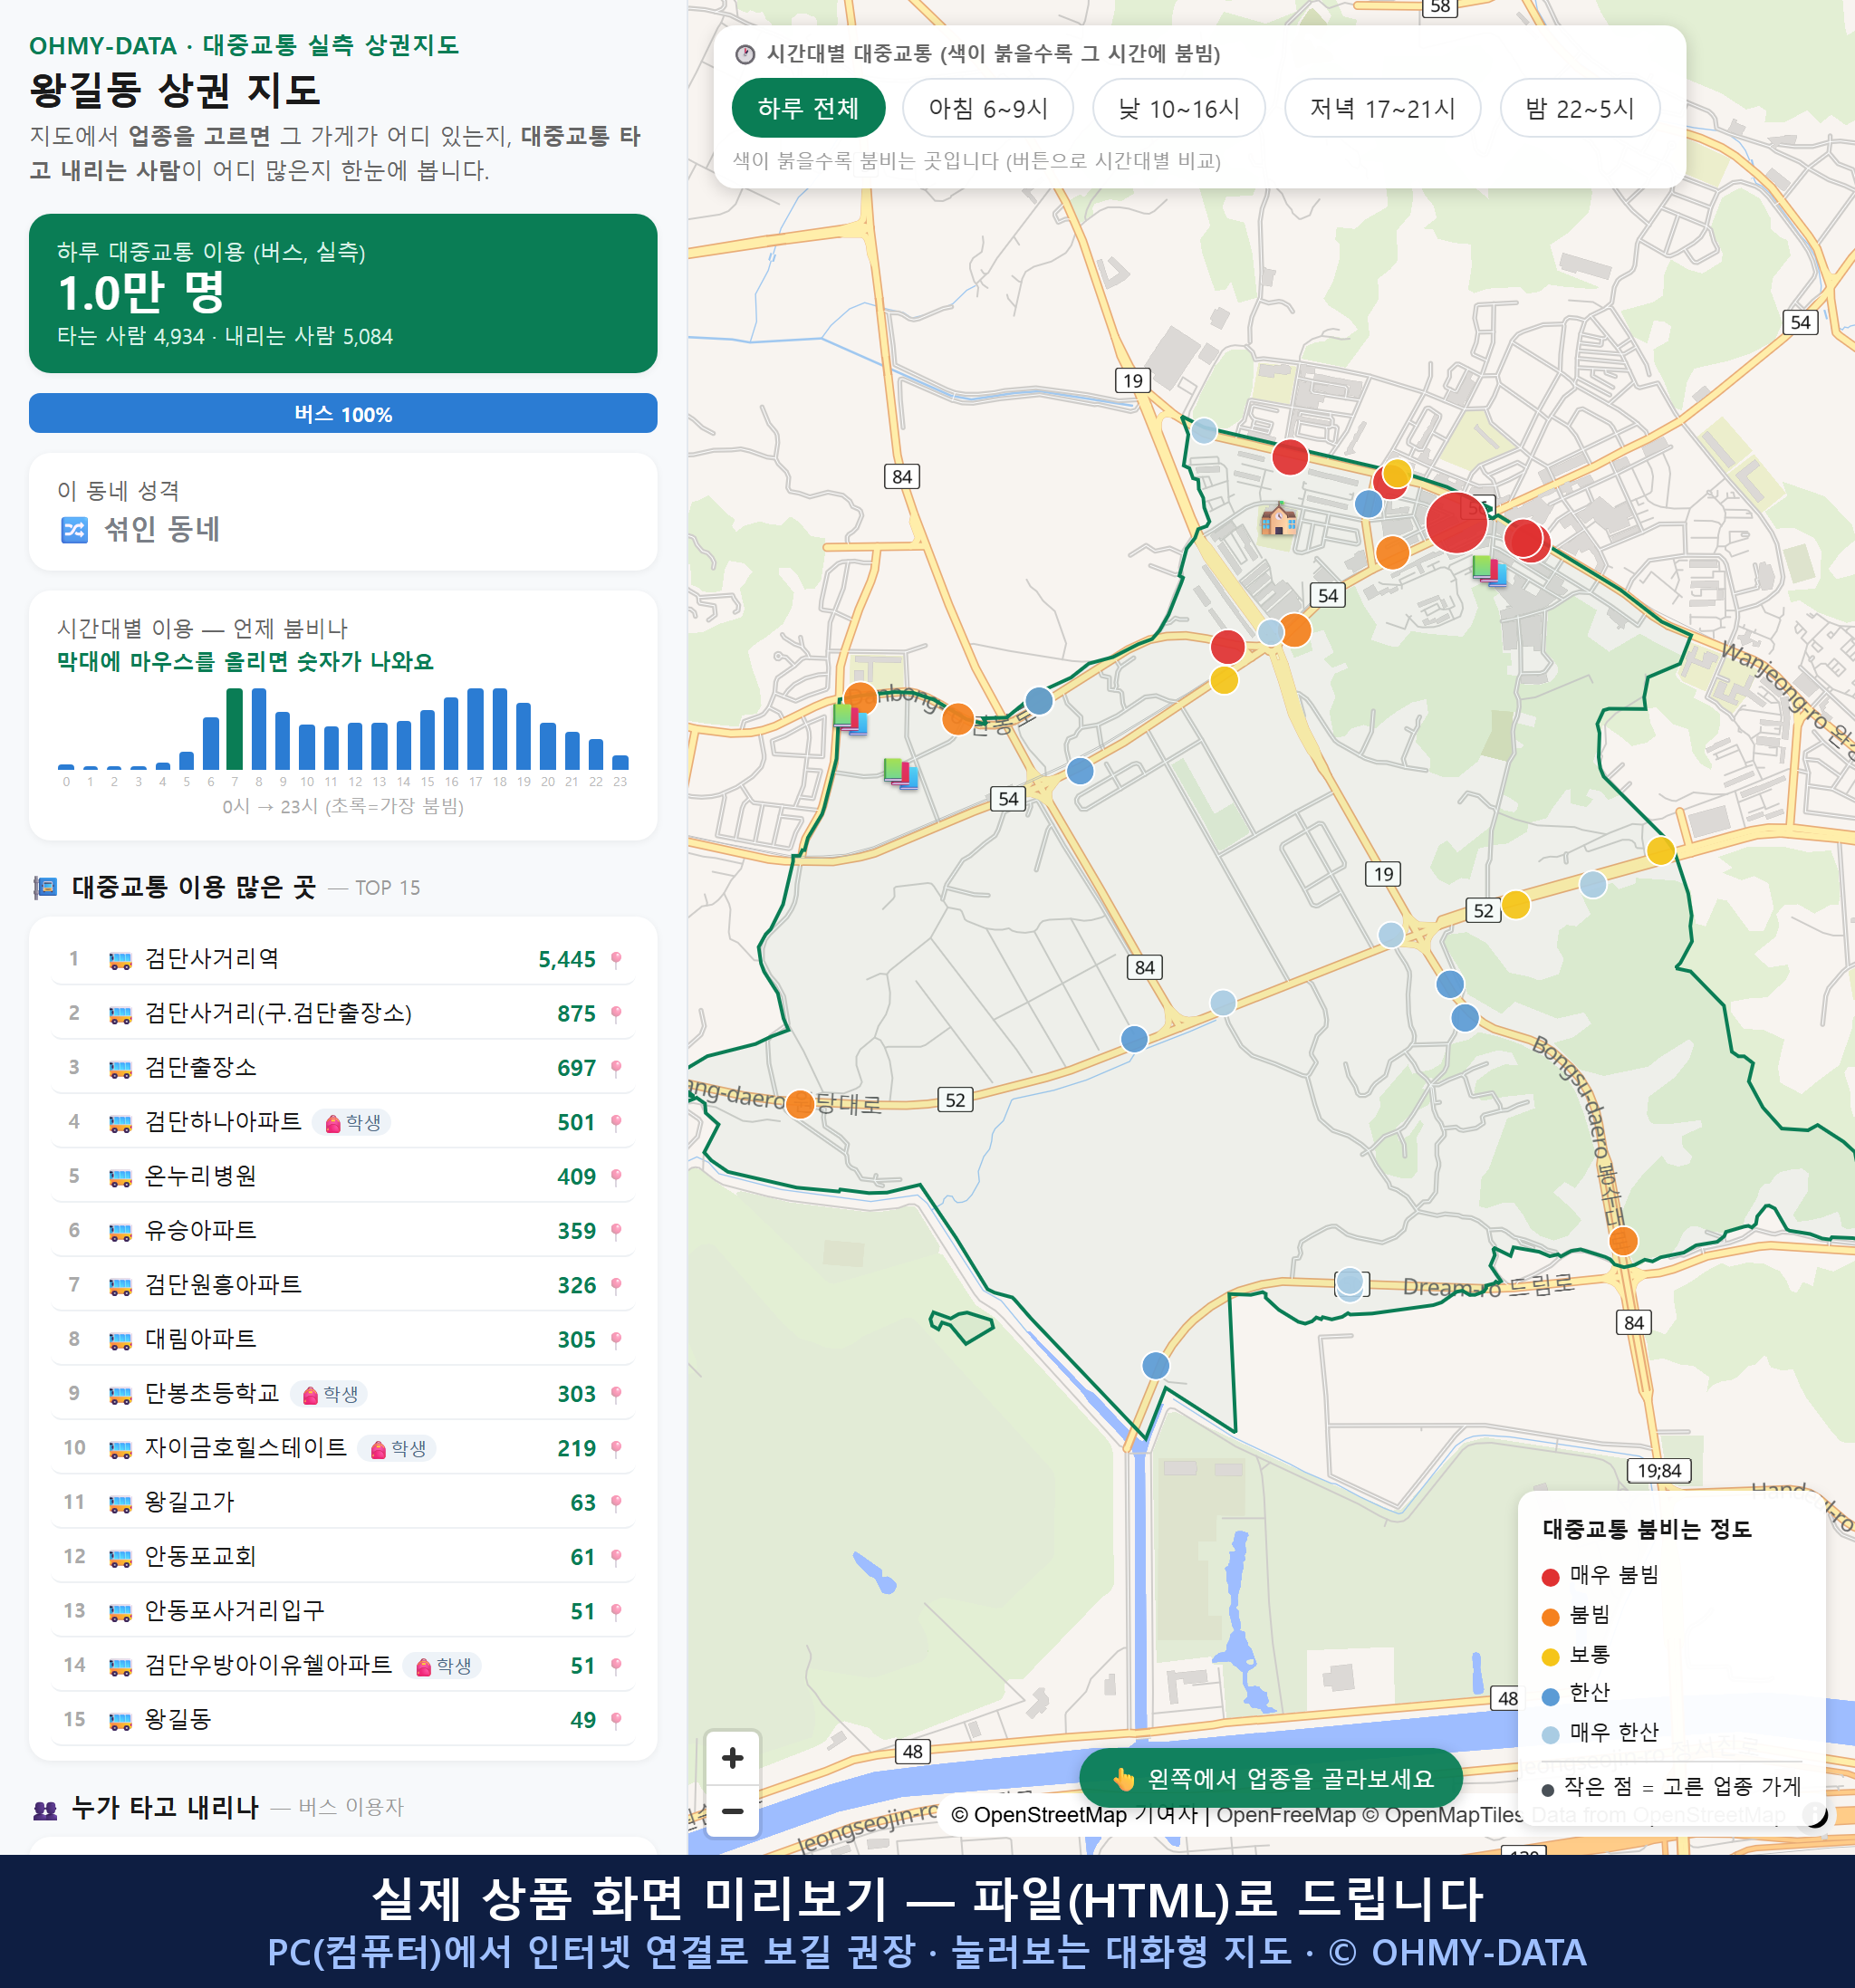Click the light blue 매우 한산 legend swatch
This screenshot has width=1855, height=1988.
pos(1550,1735)
